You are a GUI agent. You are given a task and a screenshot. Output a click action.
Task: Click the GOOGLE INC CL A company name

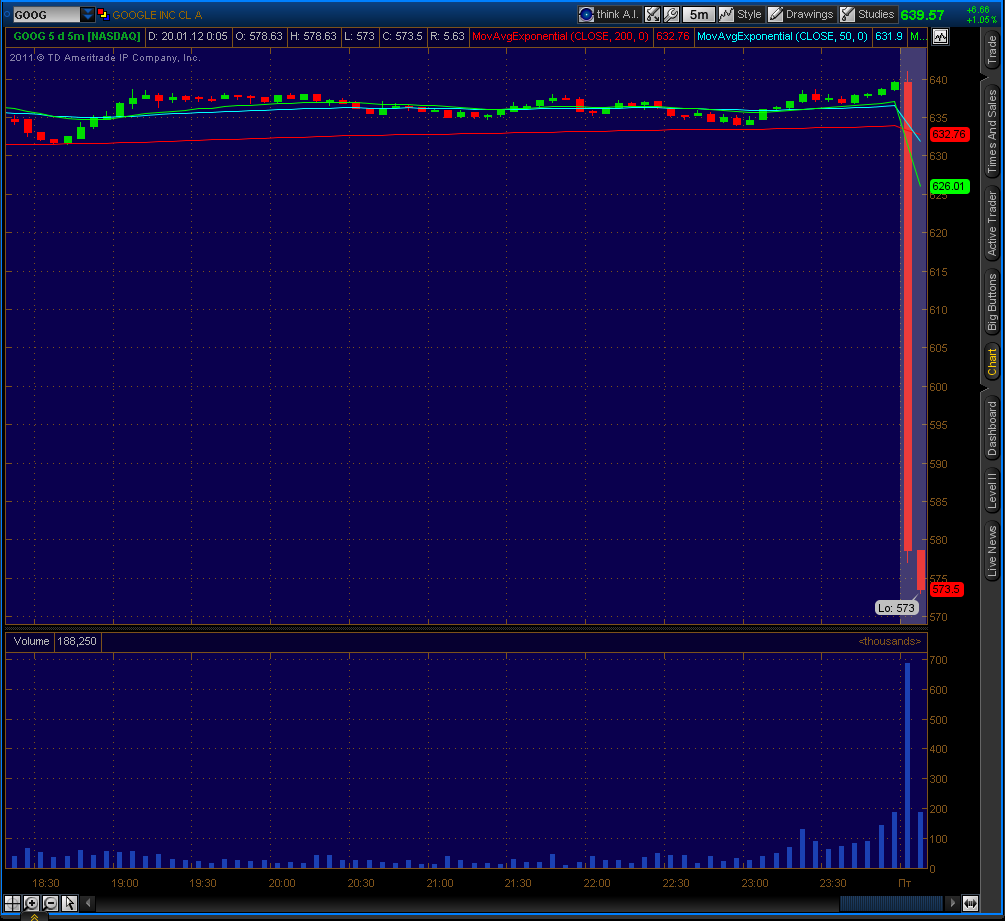157,15
